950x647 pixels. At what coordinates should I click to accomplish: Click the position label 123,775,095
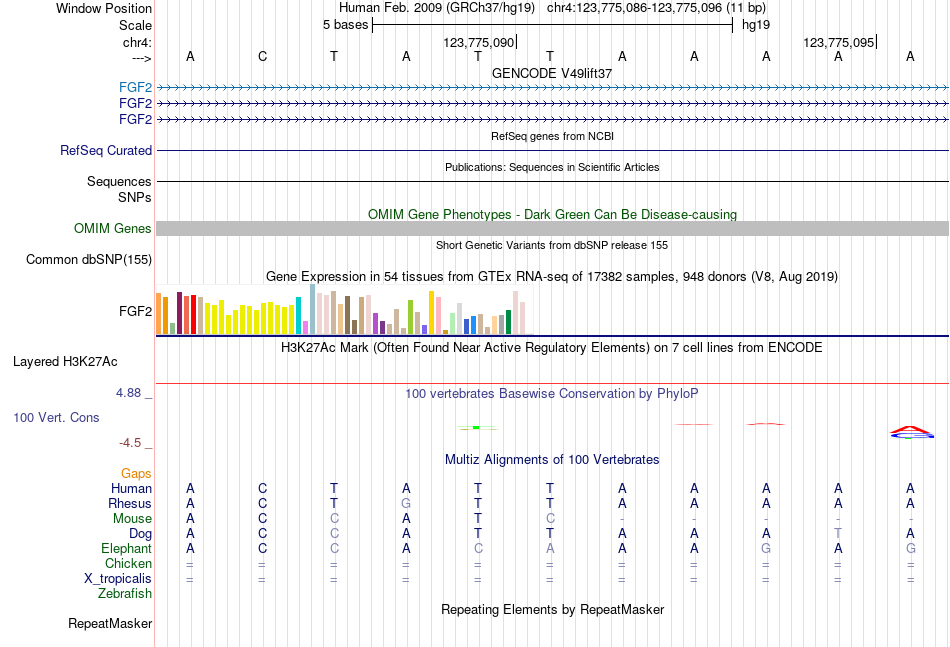(839, 42)
